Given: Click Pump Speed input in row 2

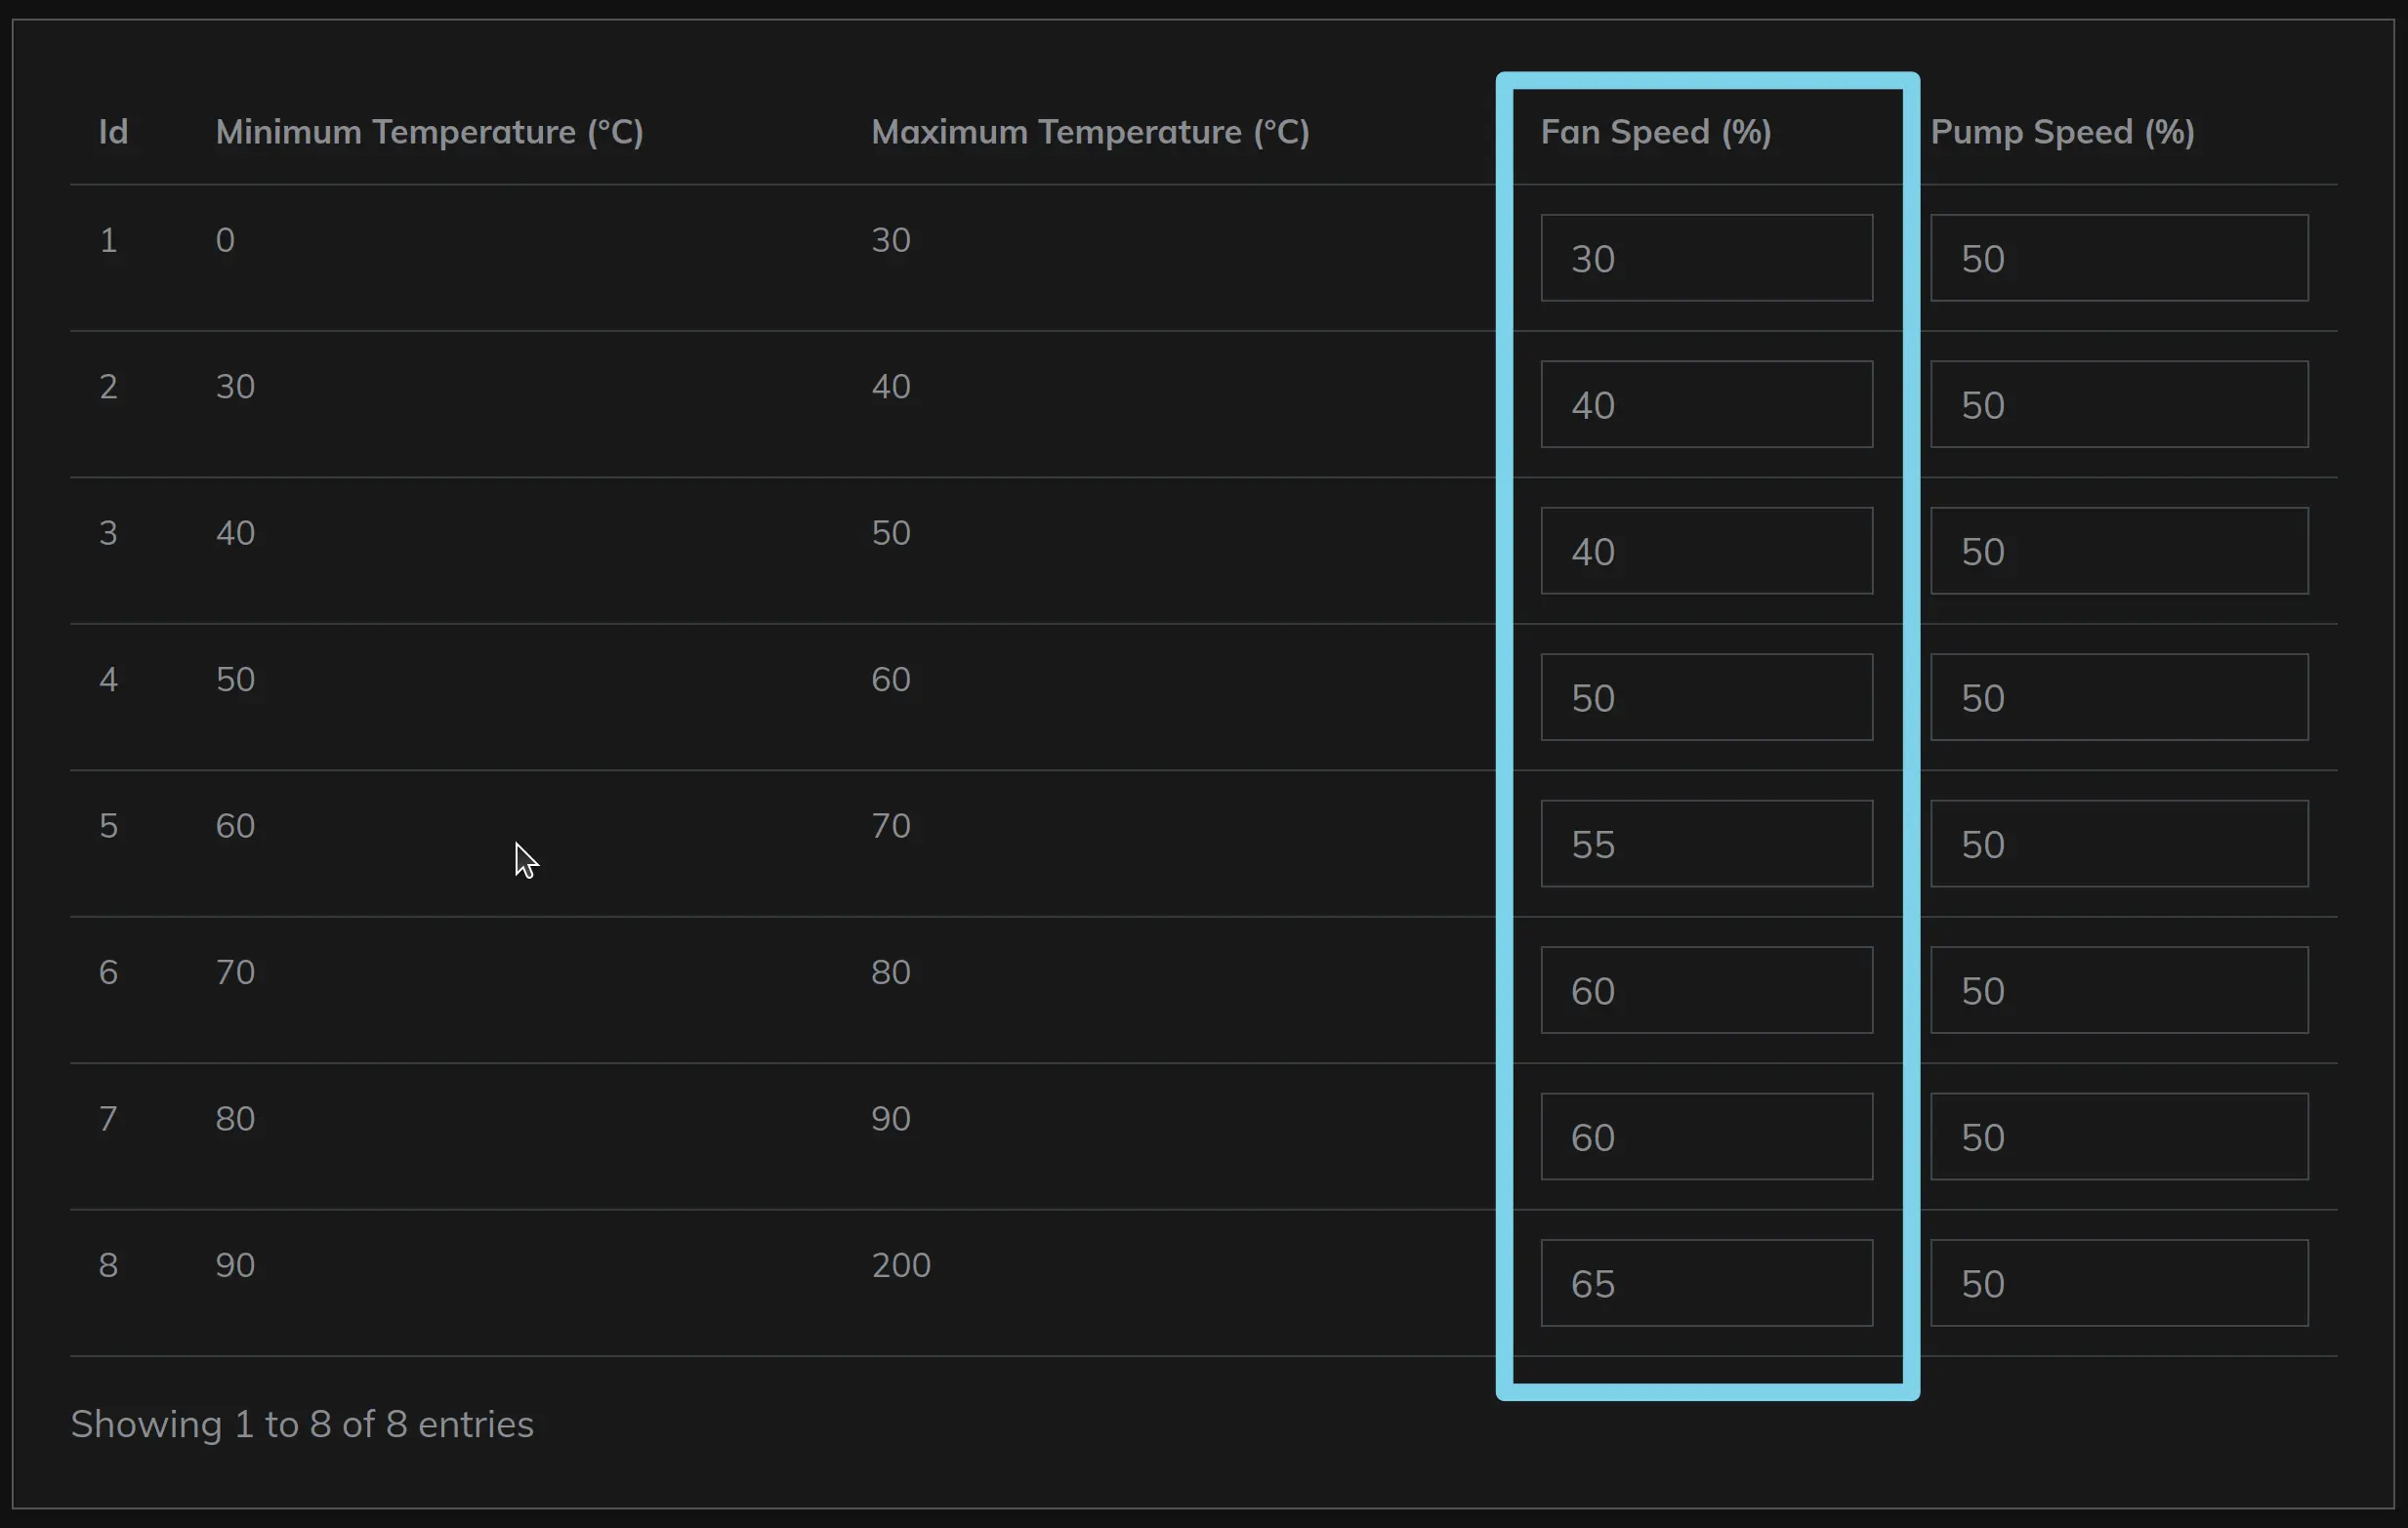Looking at the screenshot, I should (2118, 404).
